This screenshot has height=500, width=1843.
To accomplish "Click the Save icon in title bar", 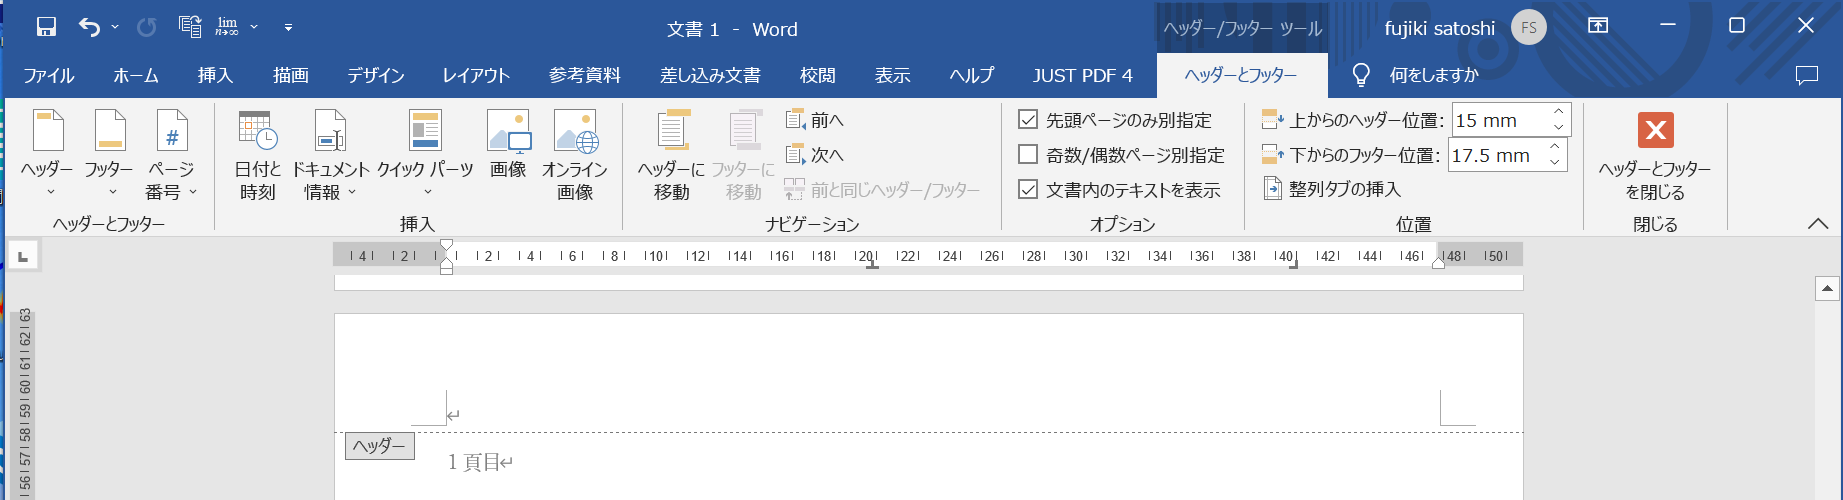I will click(46, 28).
